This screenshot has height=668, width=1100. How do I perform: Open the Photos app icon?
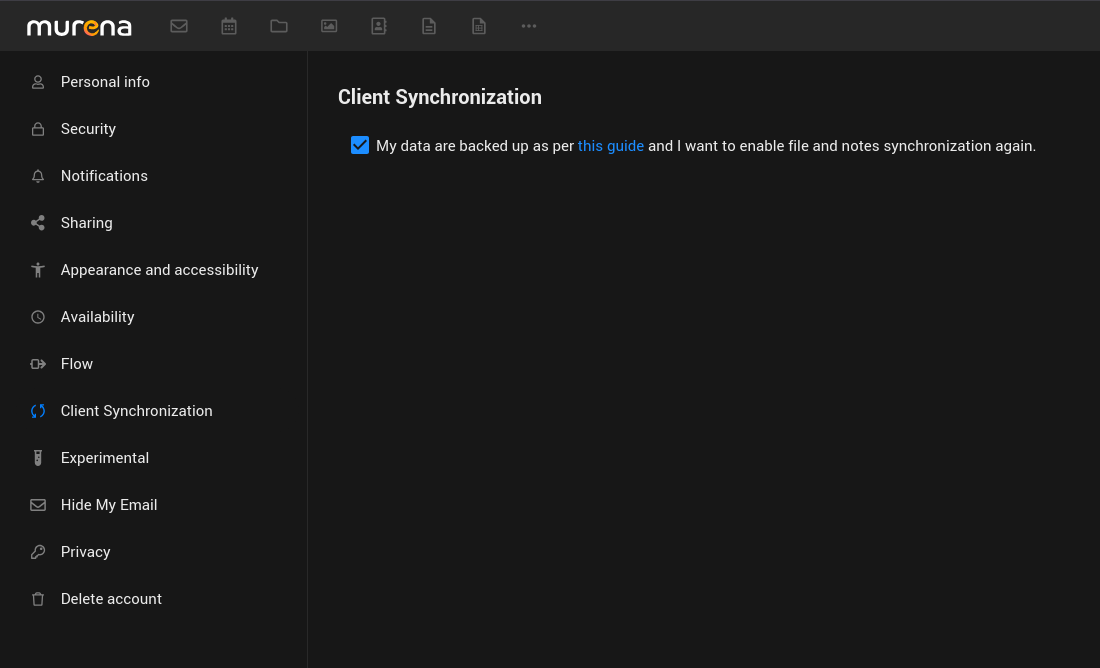click(x=329, y=26)
